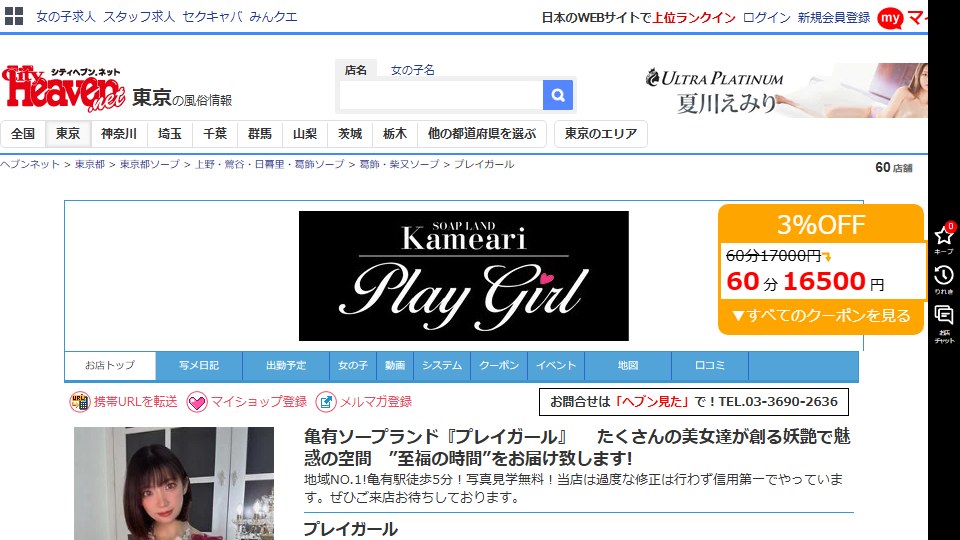Open the 女の子求人 link
960x540 pixels.
66,17
